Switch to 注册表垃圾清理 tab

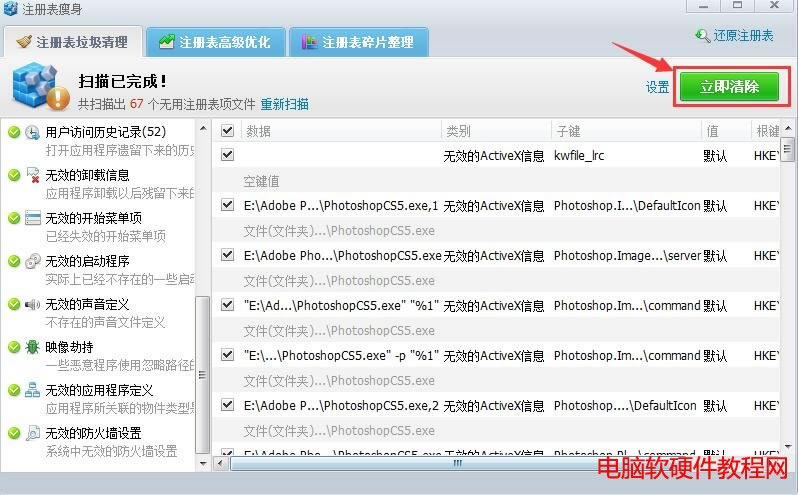coord(73,42)
